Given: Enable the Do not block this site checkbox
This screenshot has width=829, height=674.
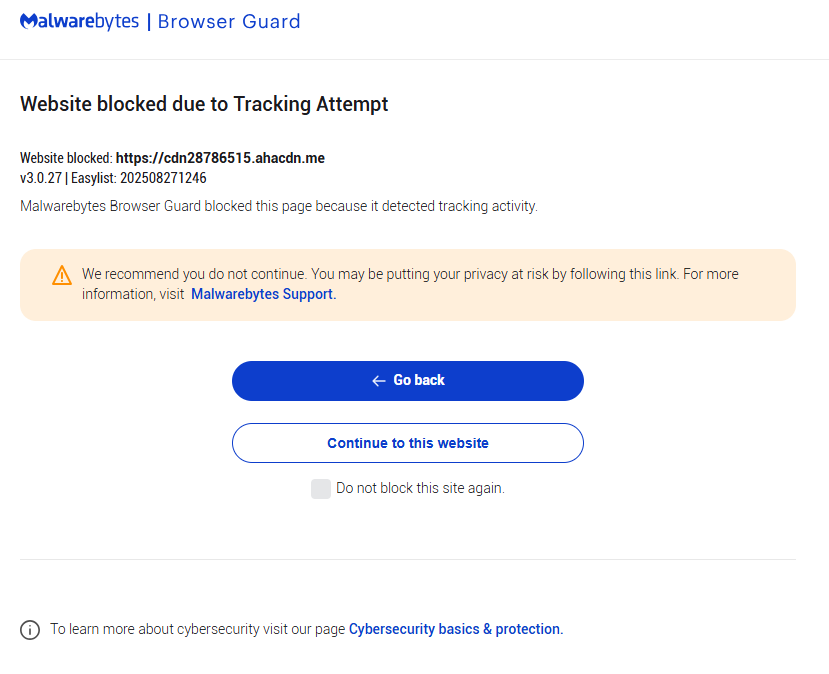Looking at the screenshot, I should tap(321, 489).
